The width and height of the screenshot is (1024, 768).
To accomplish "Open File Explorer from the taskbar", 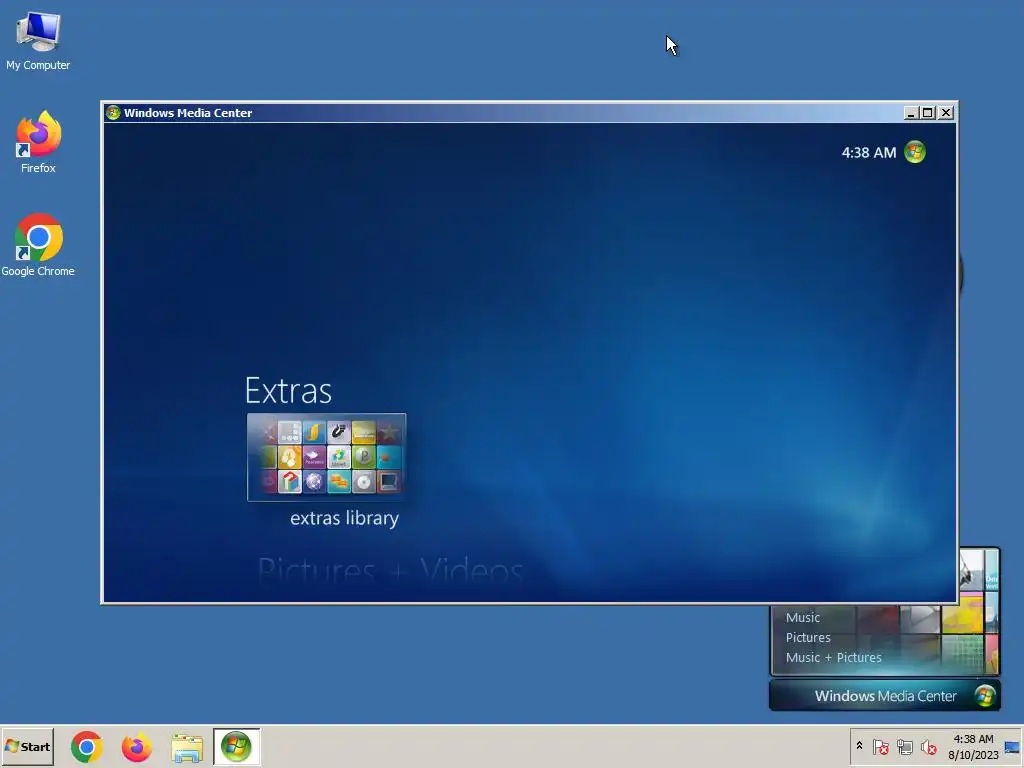I will click(x=187, y=747).
